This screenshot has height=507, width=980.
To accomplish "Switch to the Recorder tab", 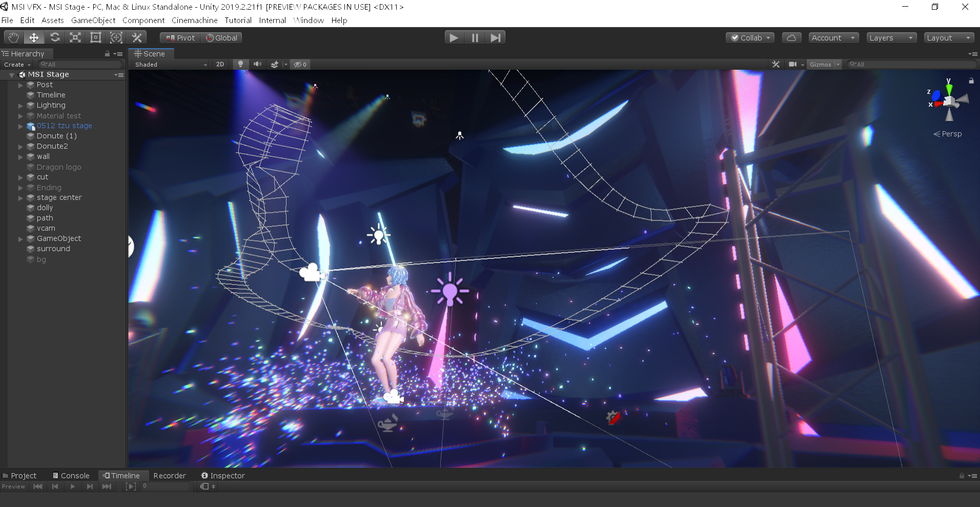I will 169,476.
